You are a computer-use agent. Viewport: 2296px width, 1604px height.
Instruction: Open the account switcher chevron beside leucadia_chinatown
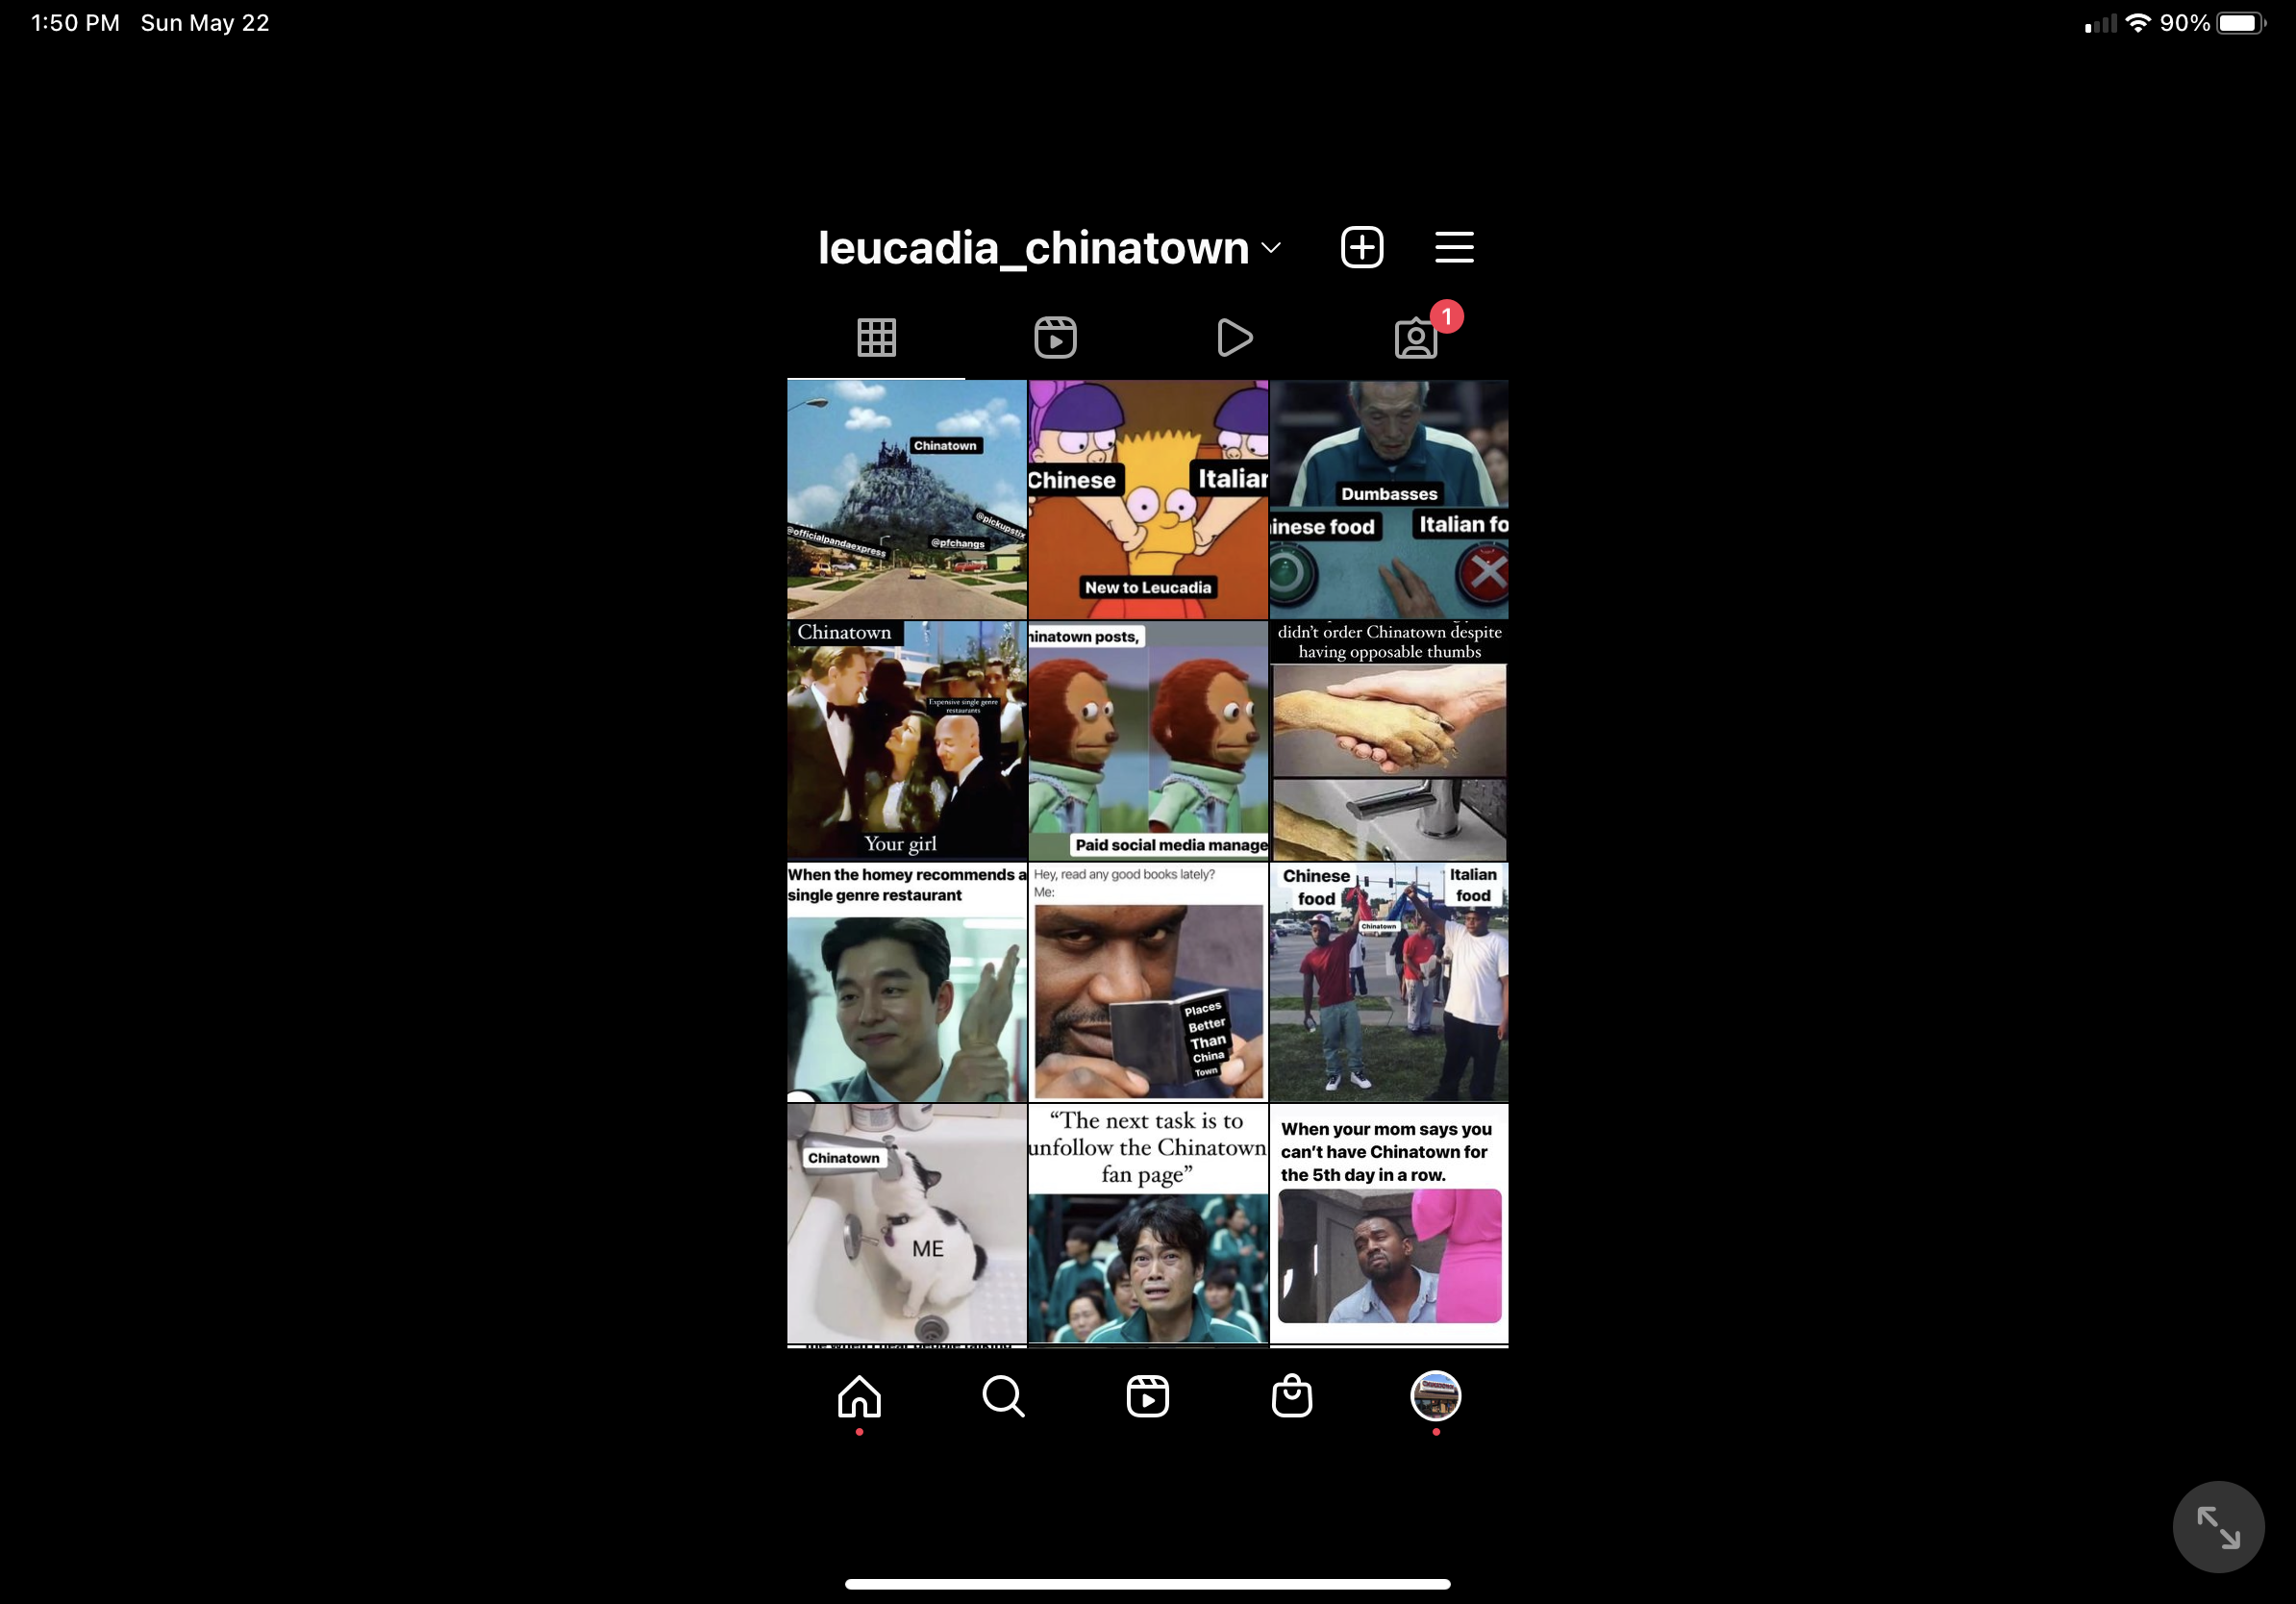[1271, 248]
